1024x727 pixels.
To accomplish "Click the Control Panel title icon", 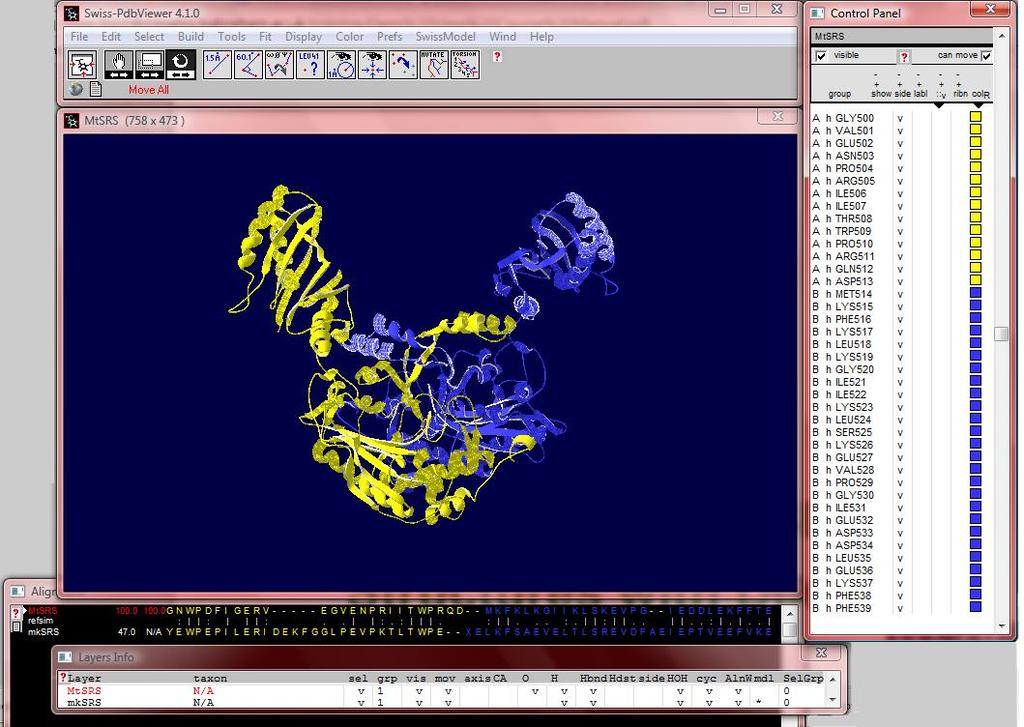I will [819, 13].
